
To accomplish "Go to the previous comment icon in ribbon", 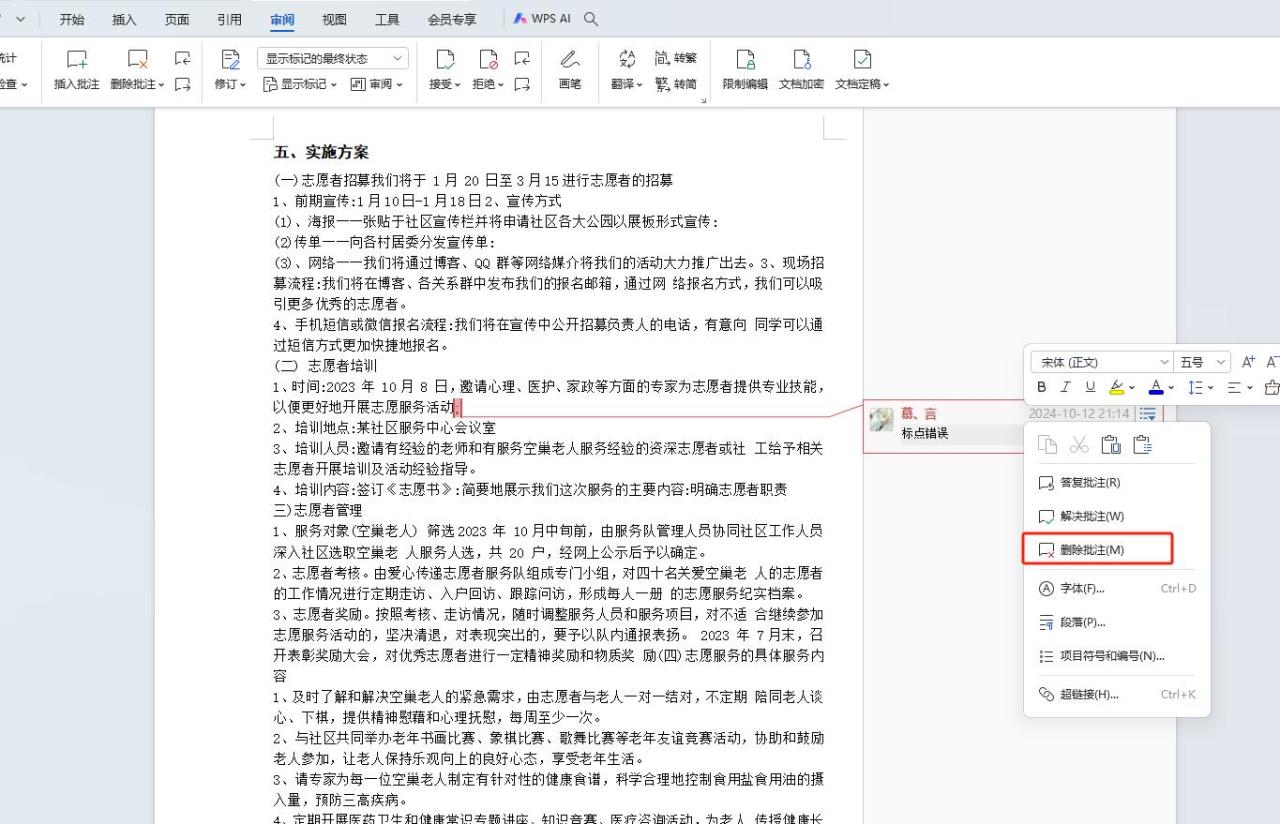I will coord(182,59).
